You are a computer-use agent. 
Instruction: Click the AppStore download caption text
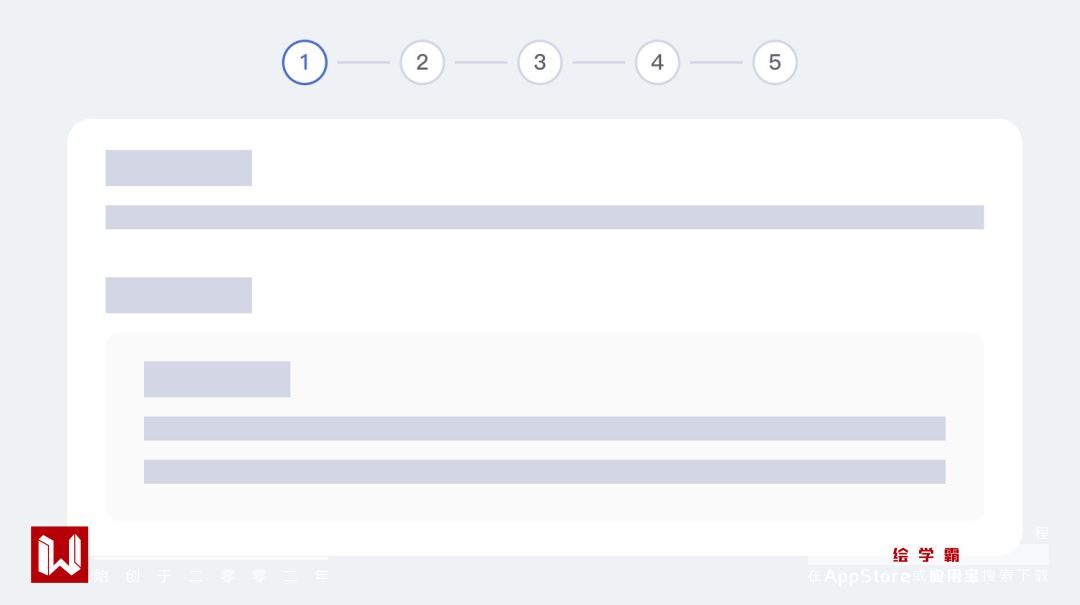pyautogui.click(x=928, y=576)
